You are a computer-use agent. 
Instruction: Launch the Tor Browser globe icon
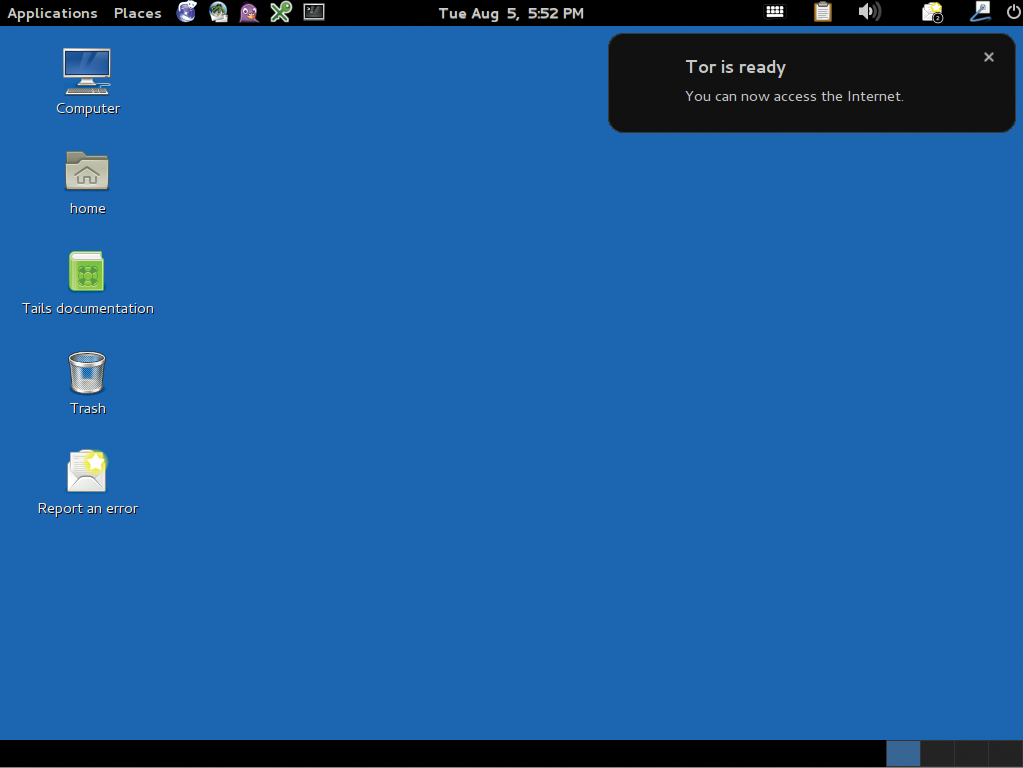pyautogui.click(x=187, y=12)
